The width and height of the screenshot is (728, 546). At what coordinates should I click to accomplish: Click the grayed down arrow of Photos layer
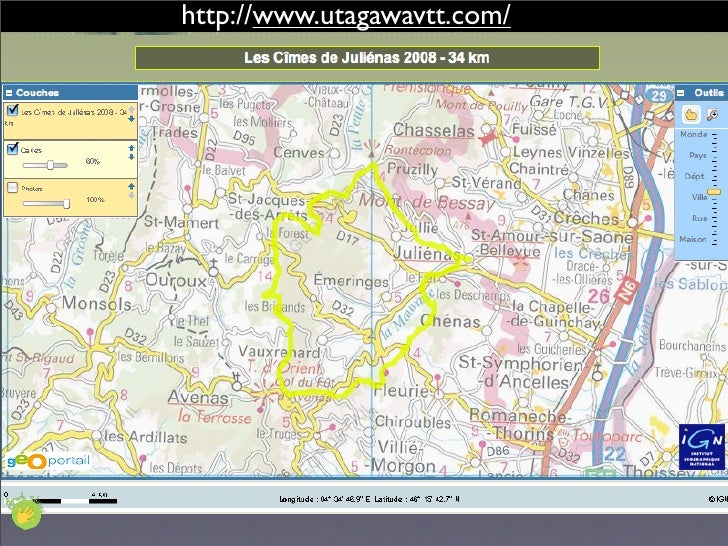131,195
